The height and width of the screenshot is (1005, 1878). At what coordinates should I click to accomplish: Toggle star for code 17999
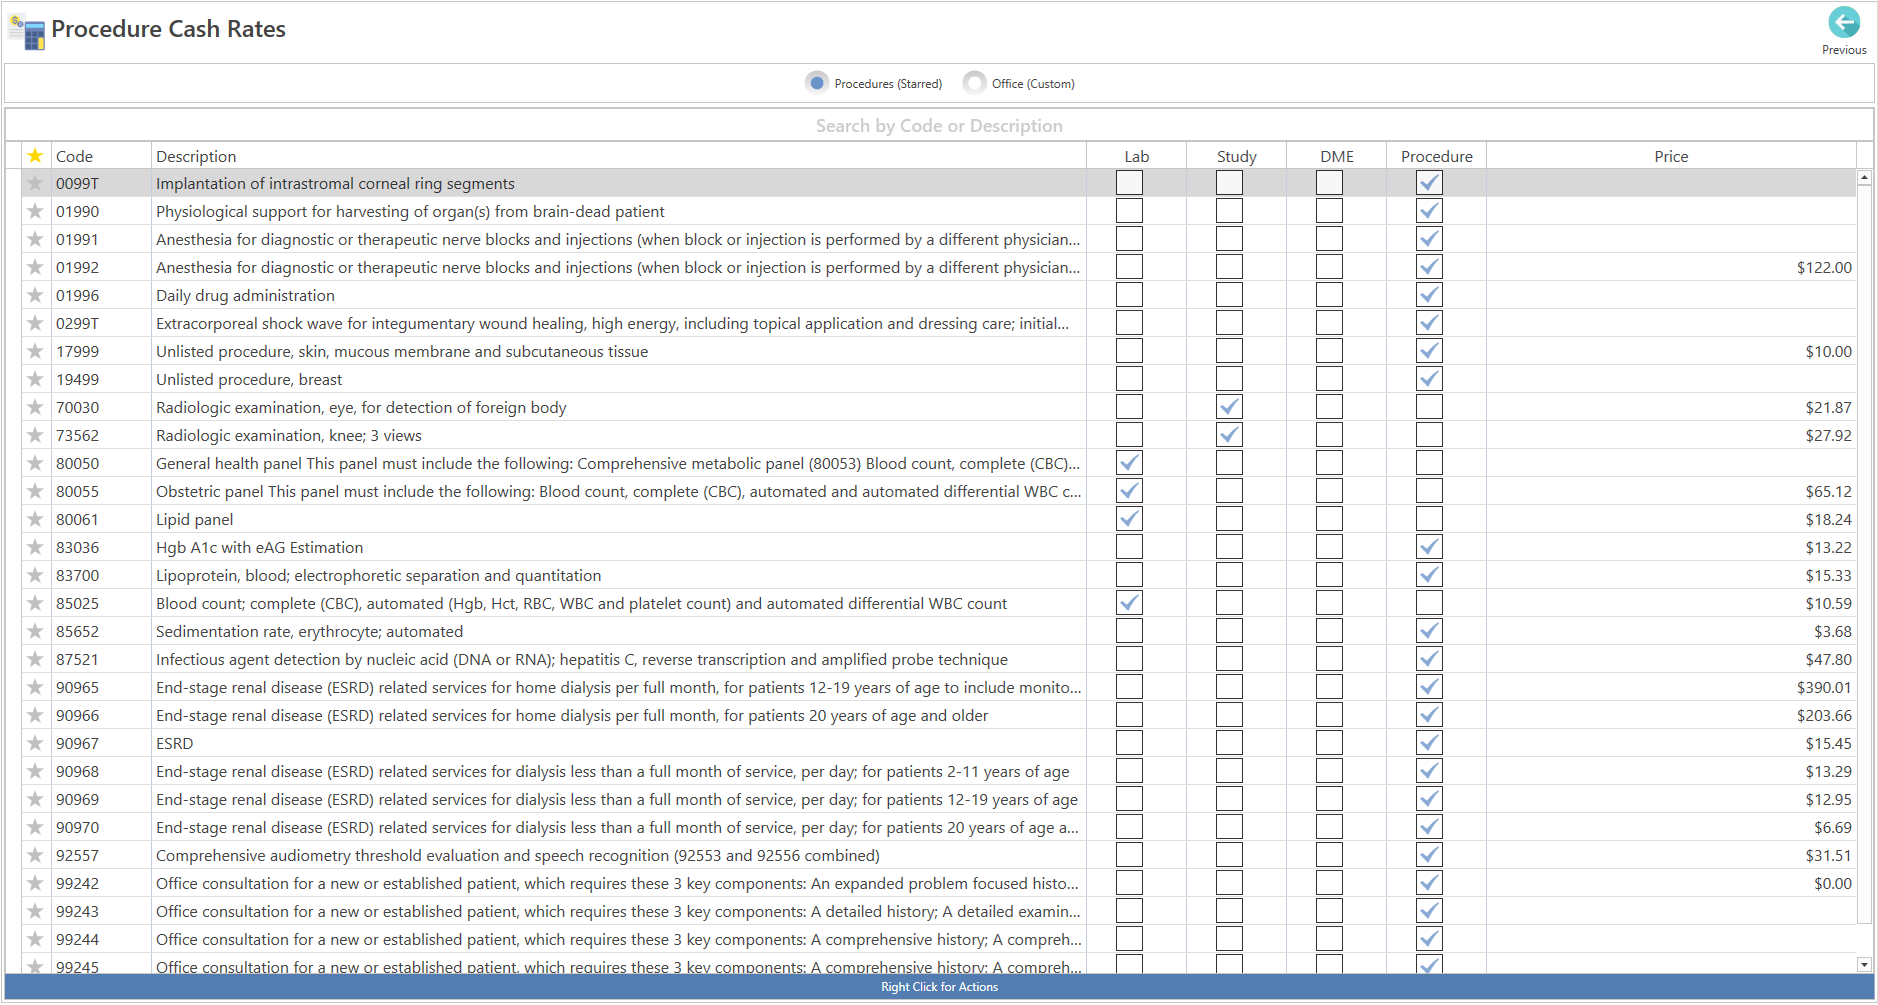click(x=35, y=351)
